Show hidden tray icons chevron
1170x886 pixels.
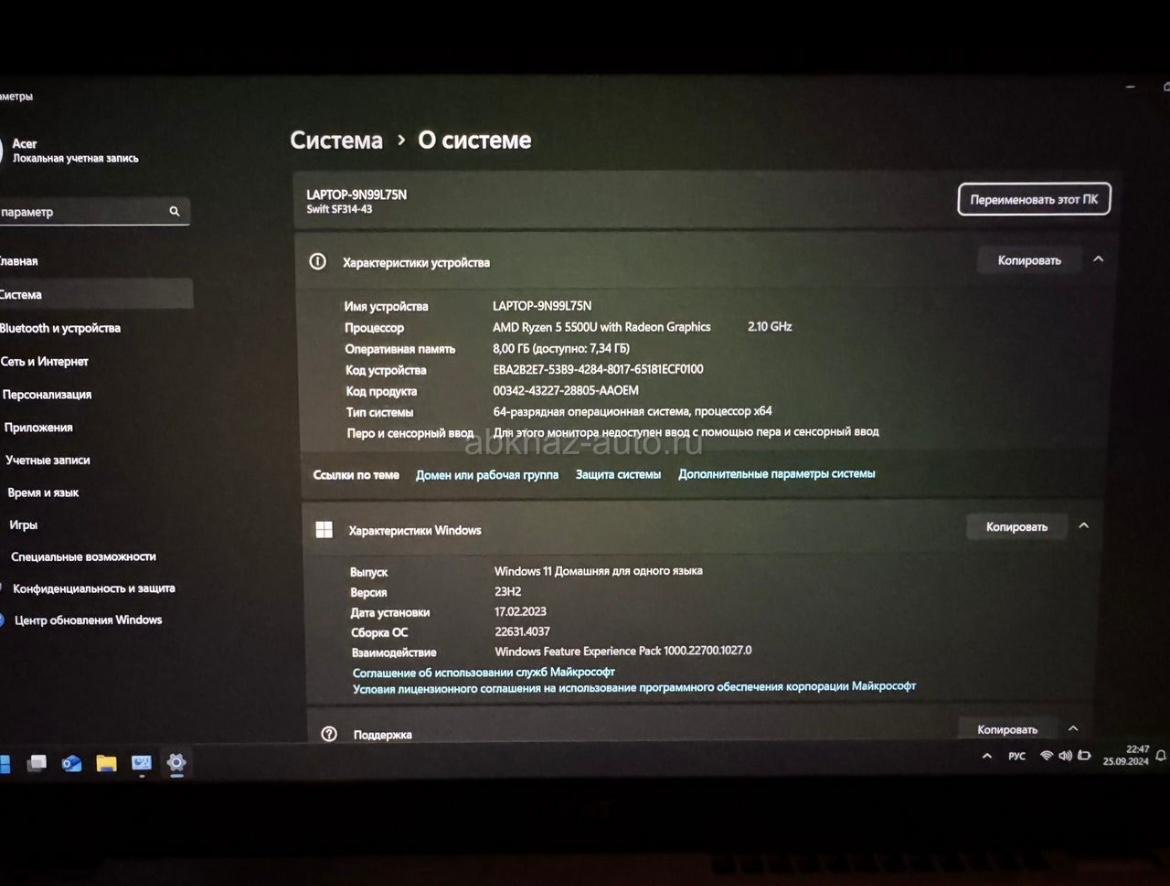point(987,756)
